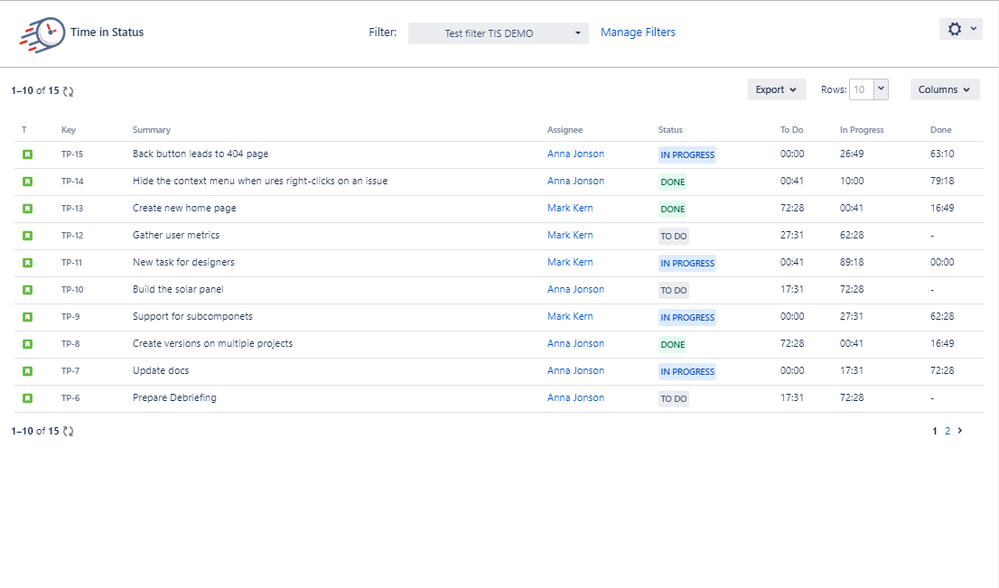
Task: Expand the Columns dropdown
Action: point(944,90)
